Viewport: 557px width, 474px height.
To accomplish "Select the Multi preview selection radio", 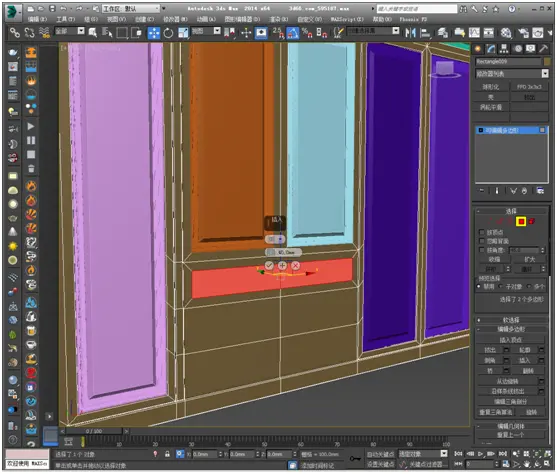I will coord(529,286).
